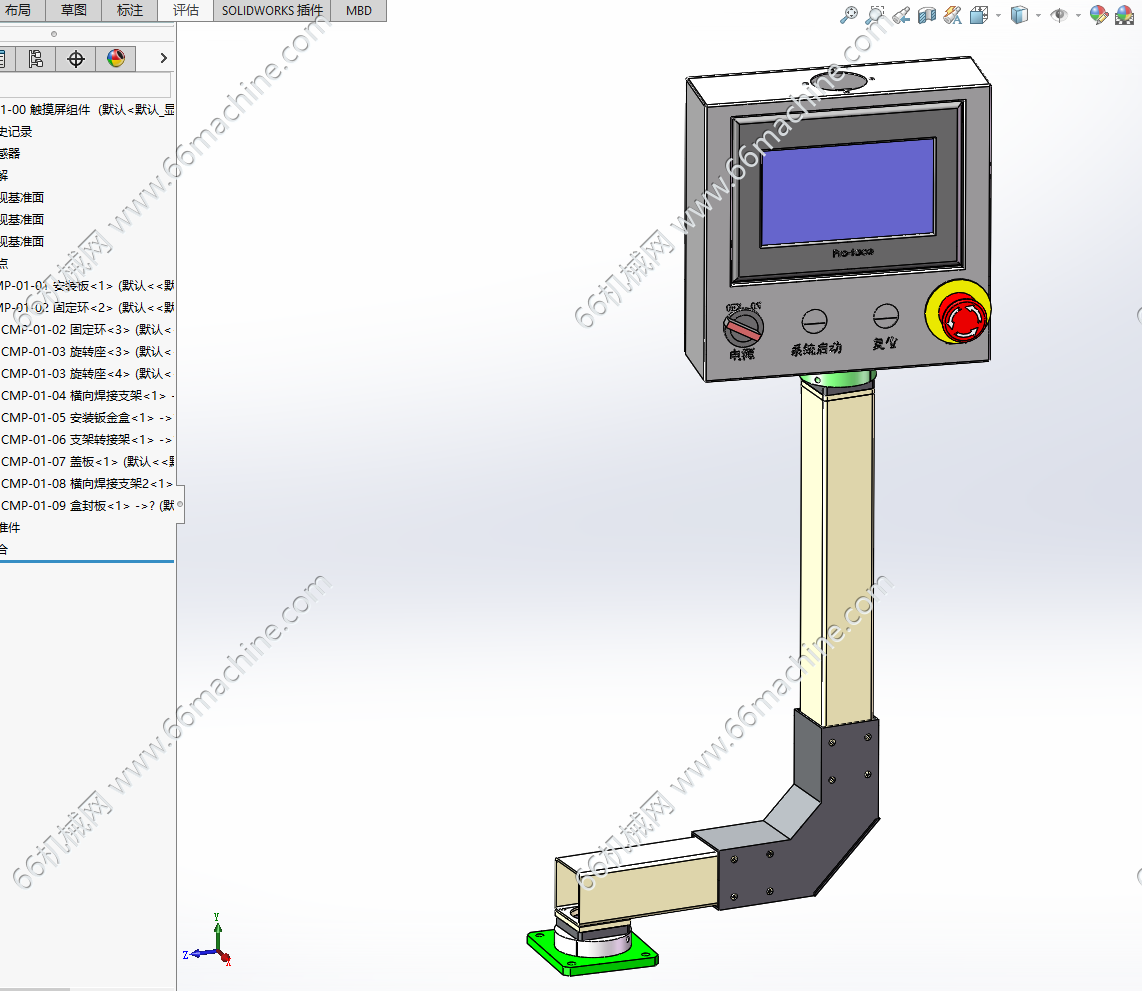The height and width of the screenshot is (991, 1142).
Task: Click the View Orientation cube icon
Action: [979, 15]
